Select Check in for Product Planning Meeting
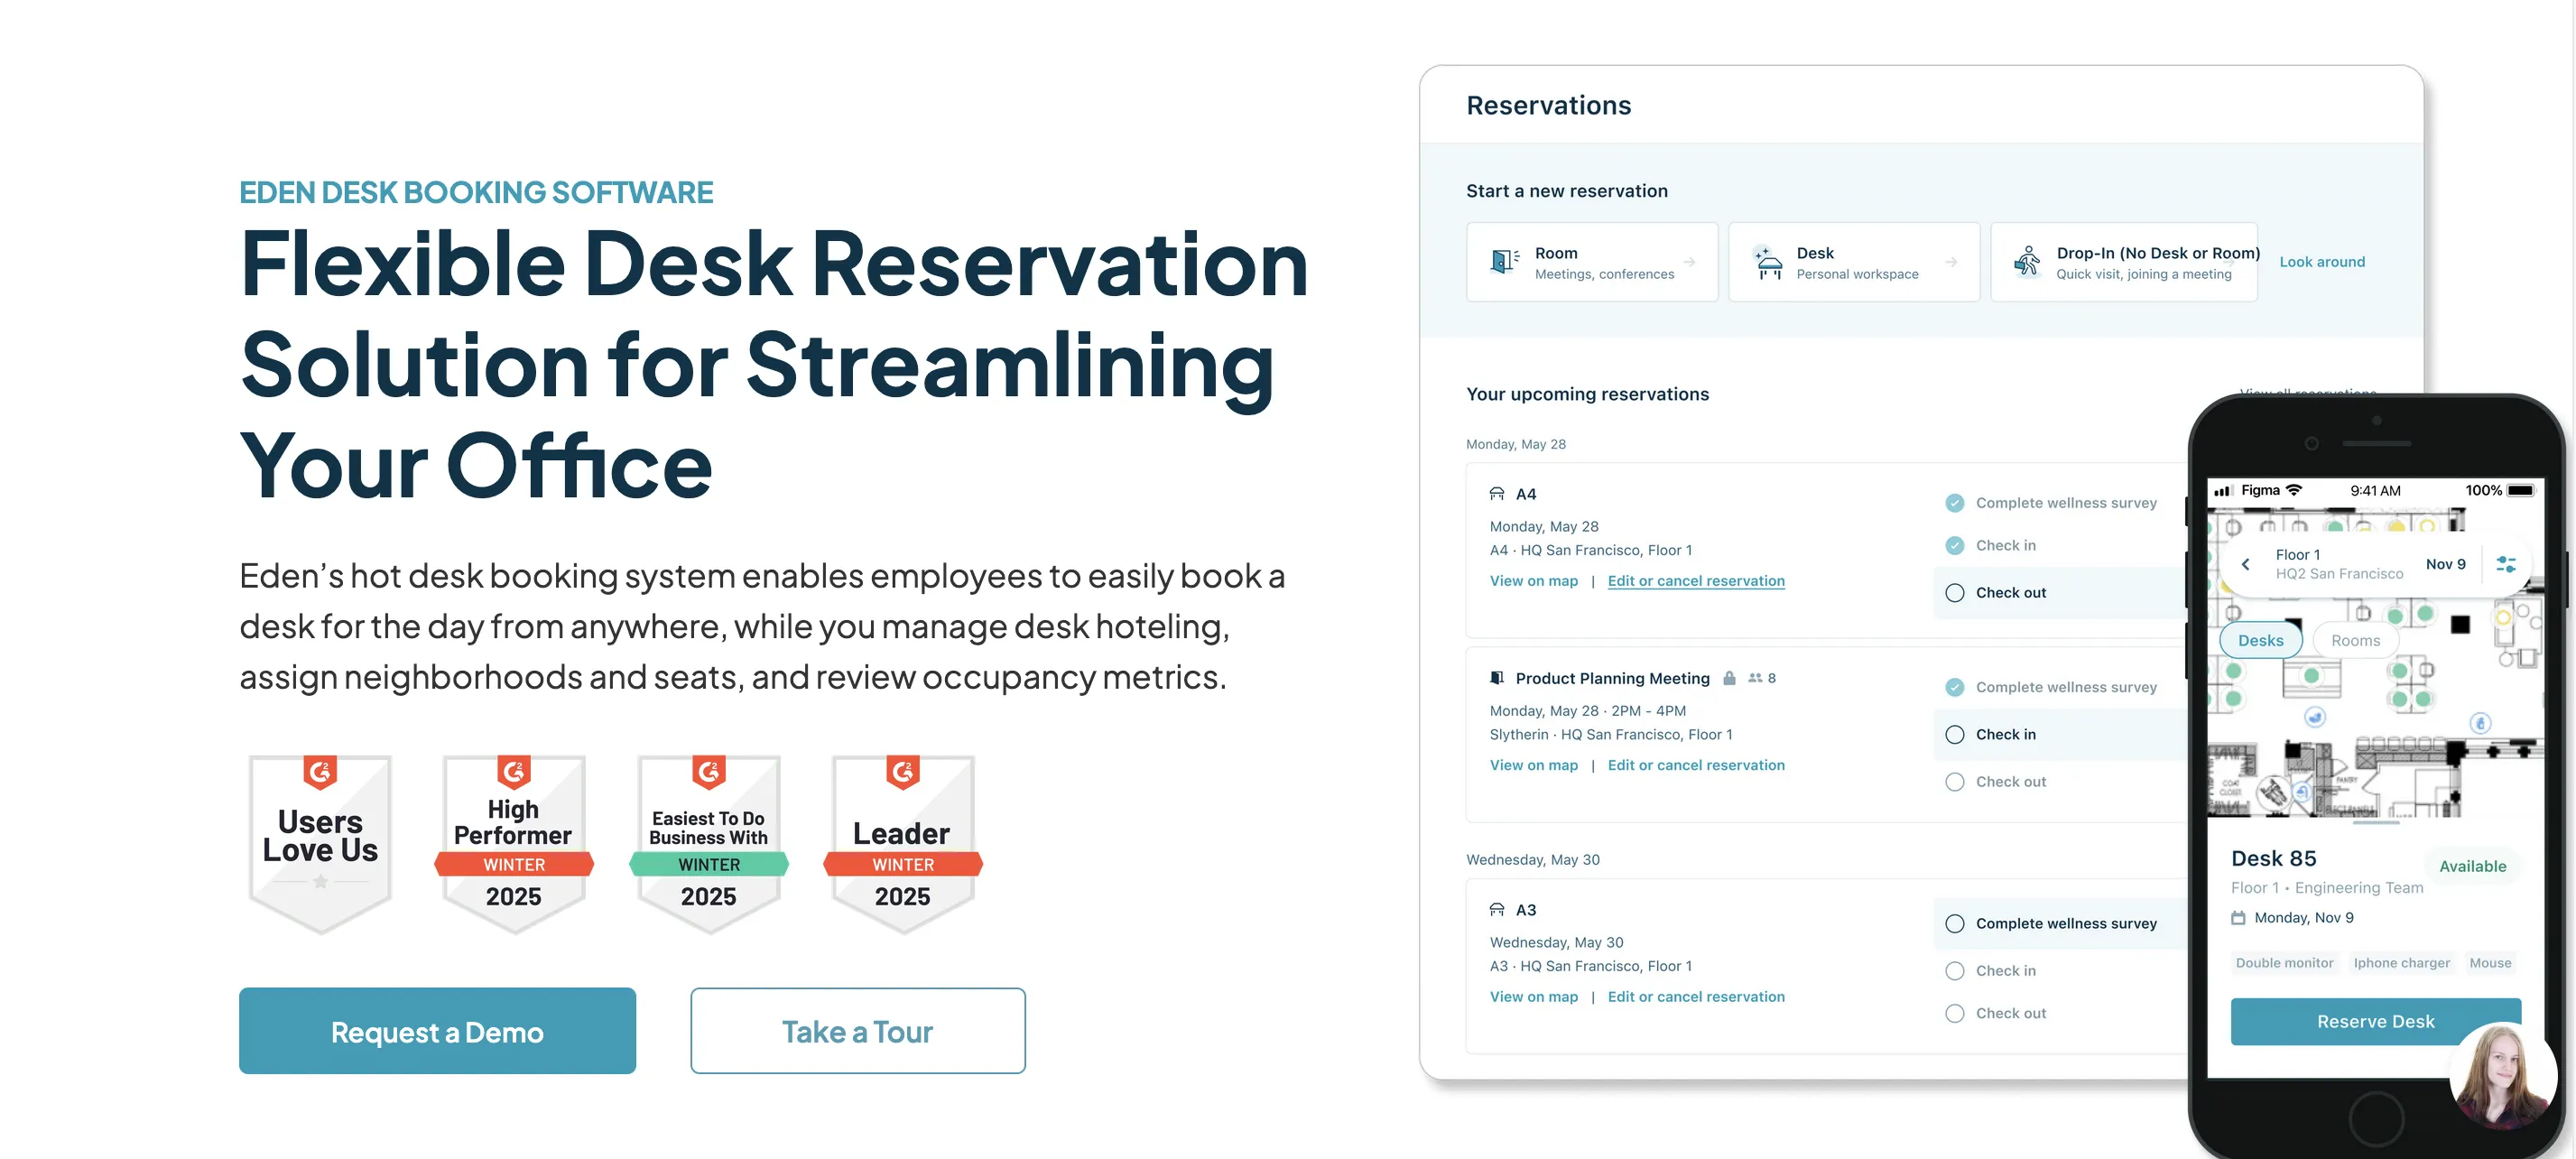 coord(1954,734)
